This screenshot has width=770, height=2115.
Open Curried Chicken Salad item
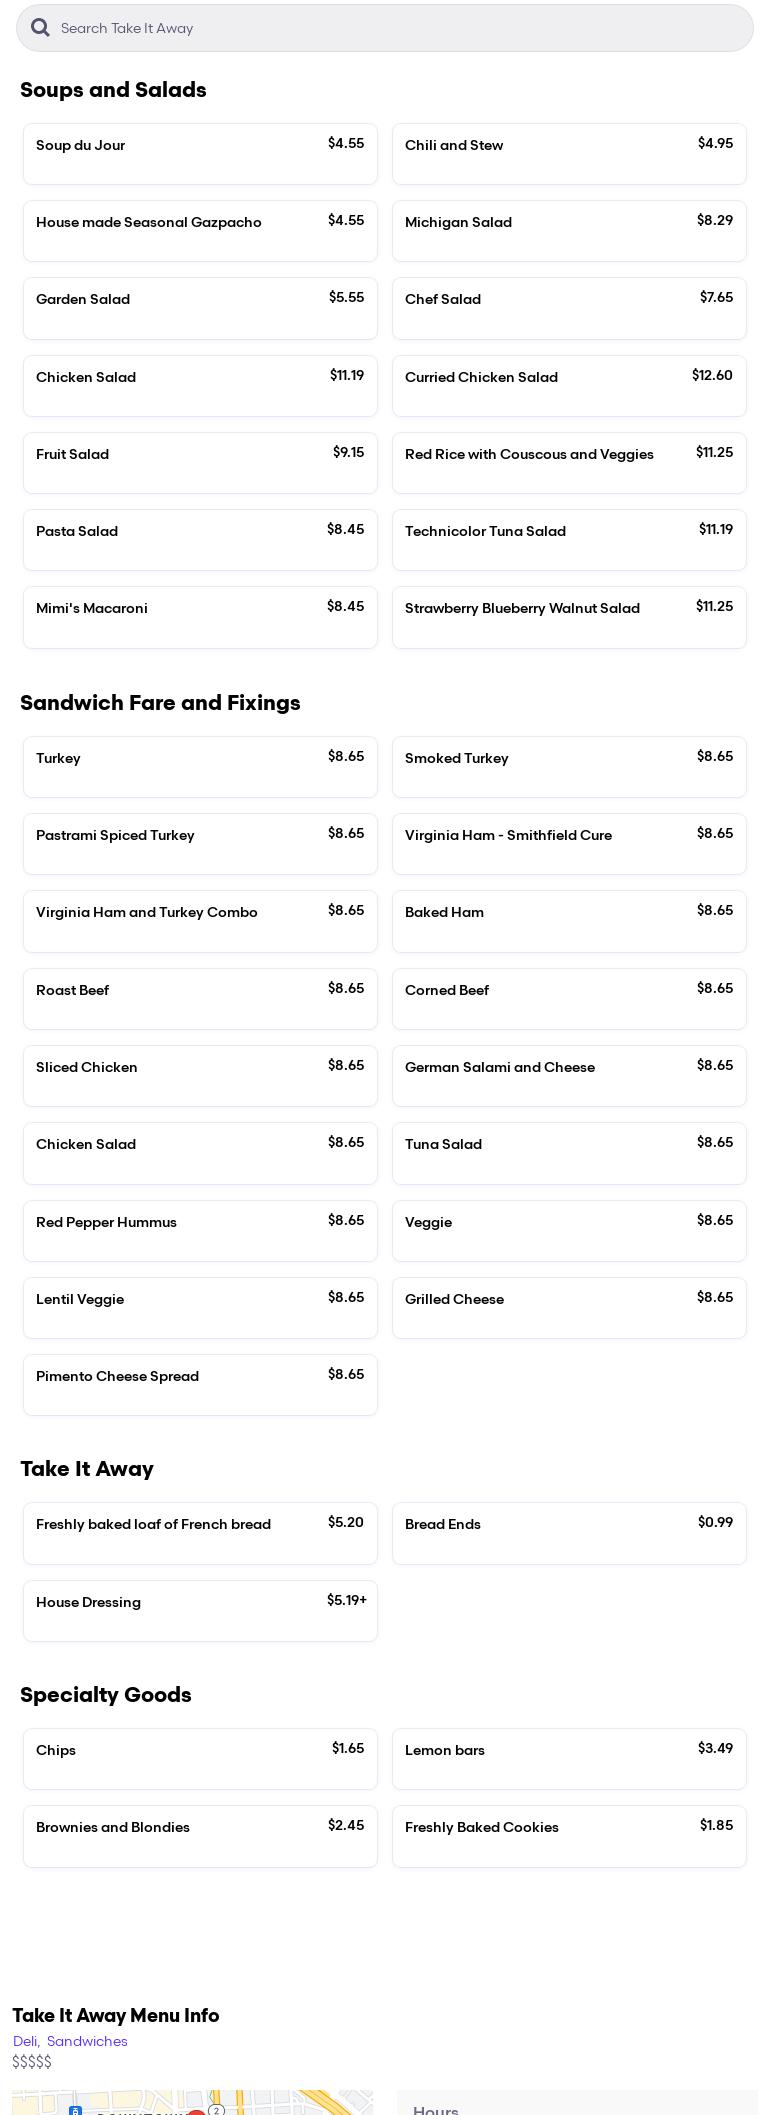tap(569, 386)
